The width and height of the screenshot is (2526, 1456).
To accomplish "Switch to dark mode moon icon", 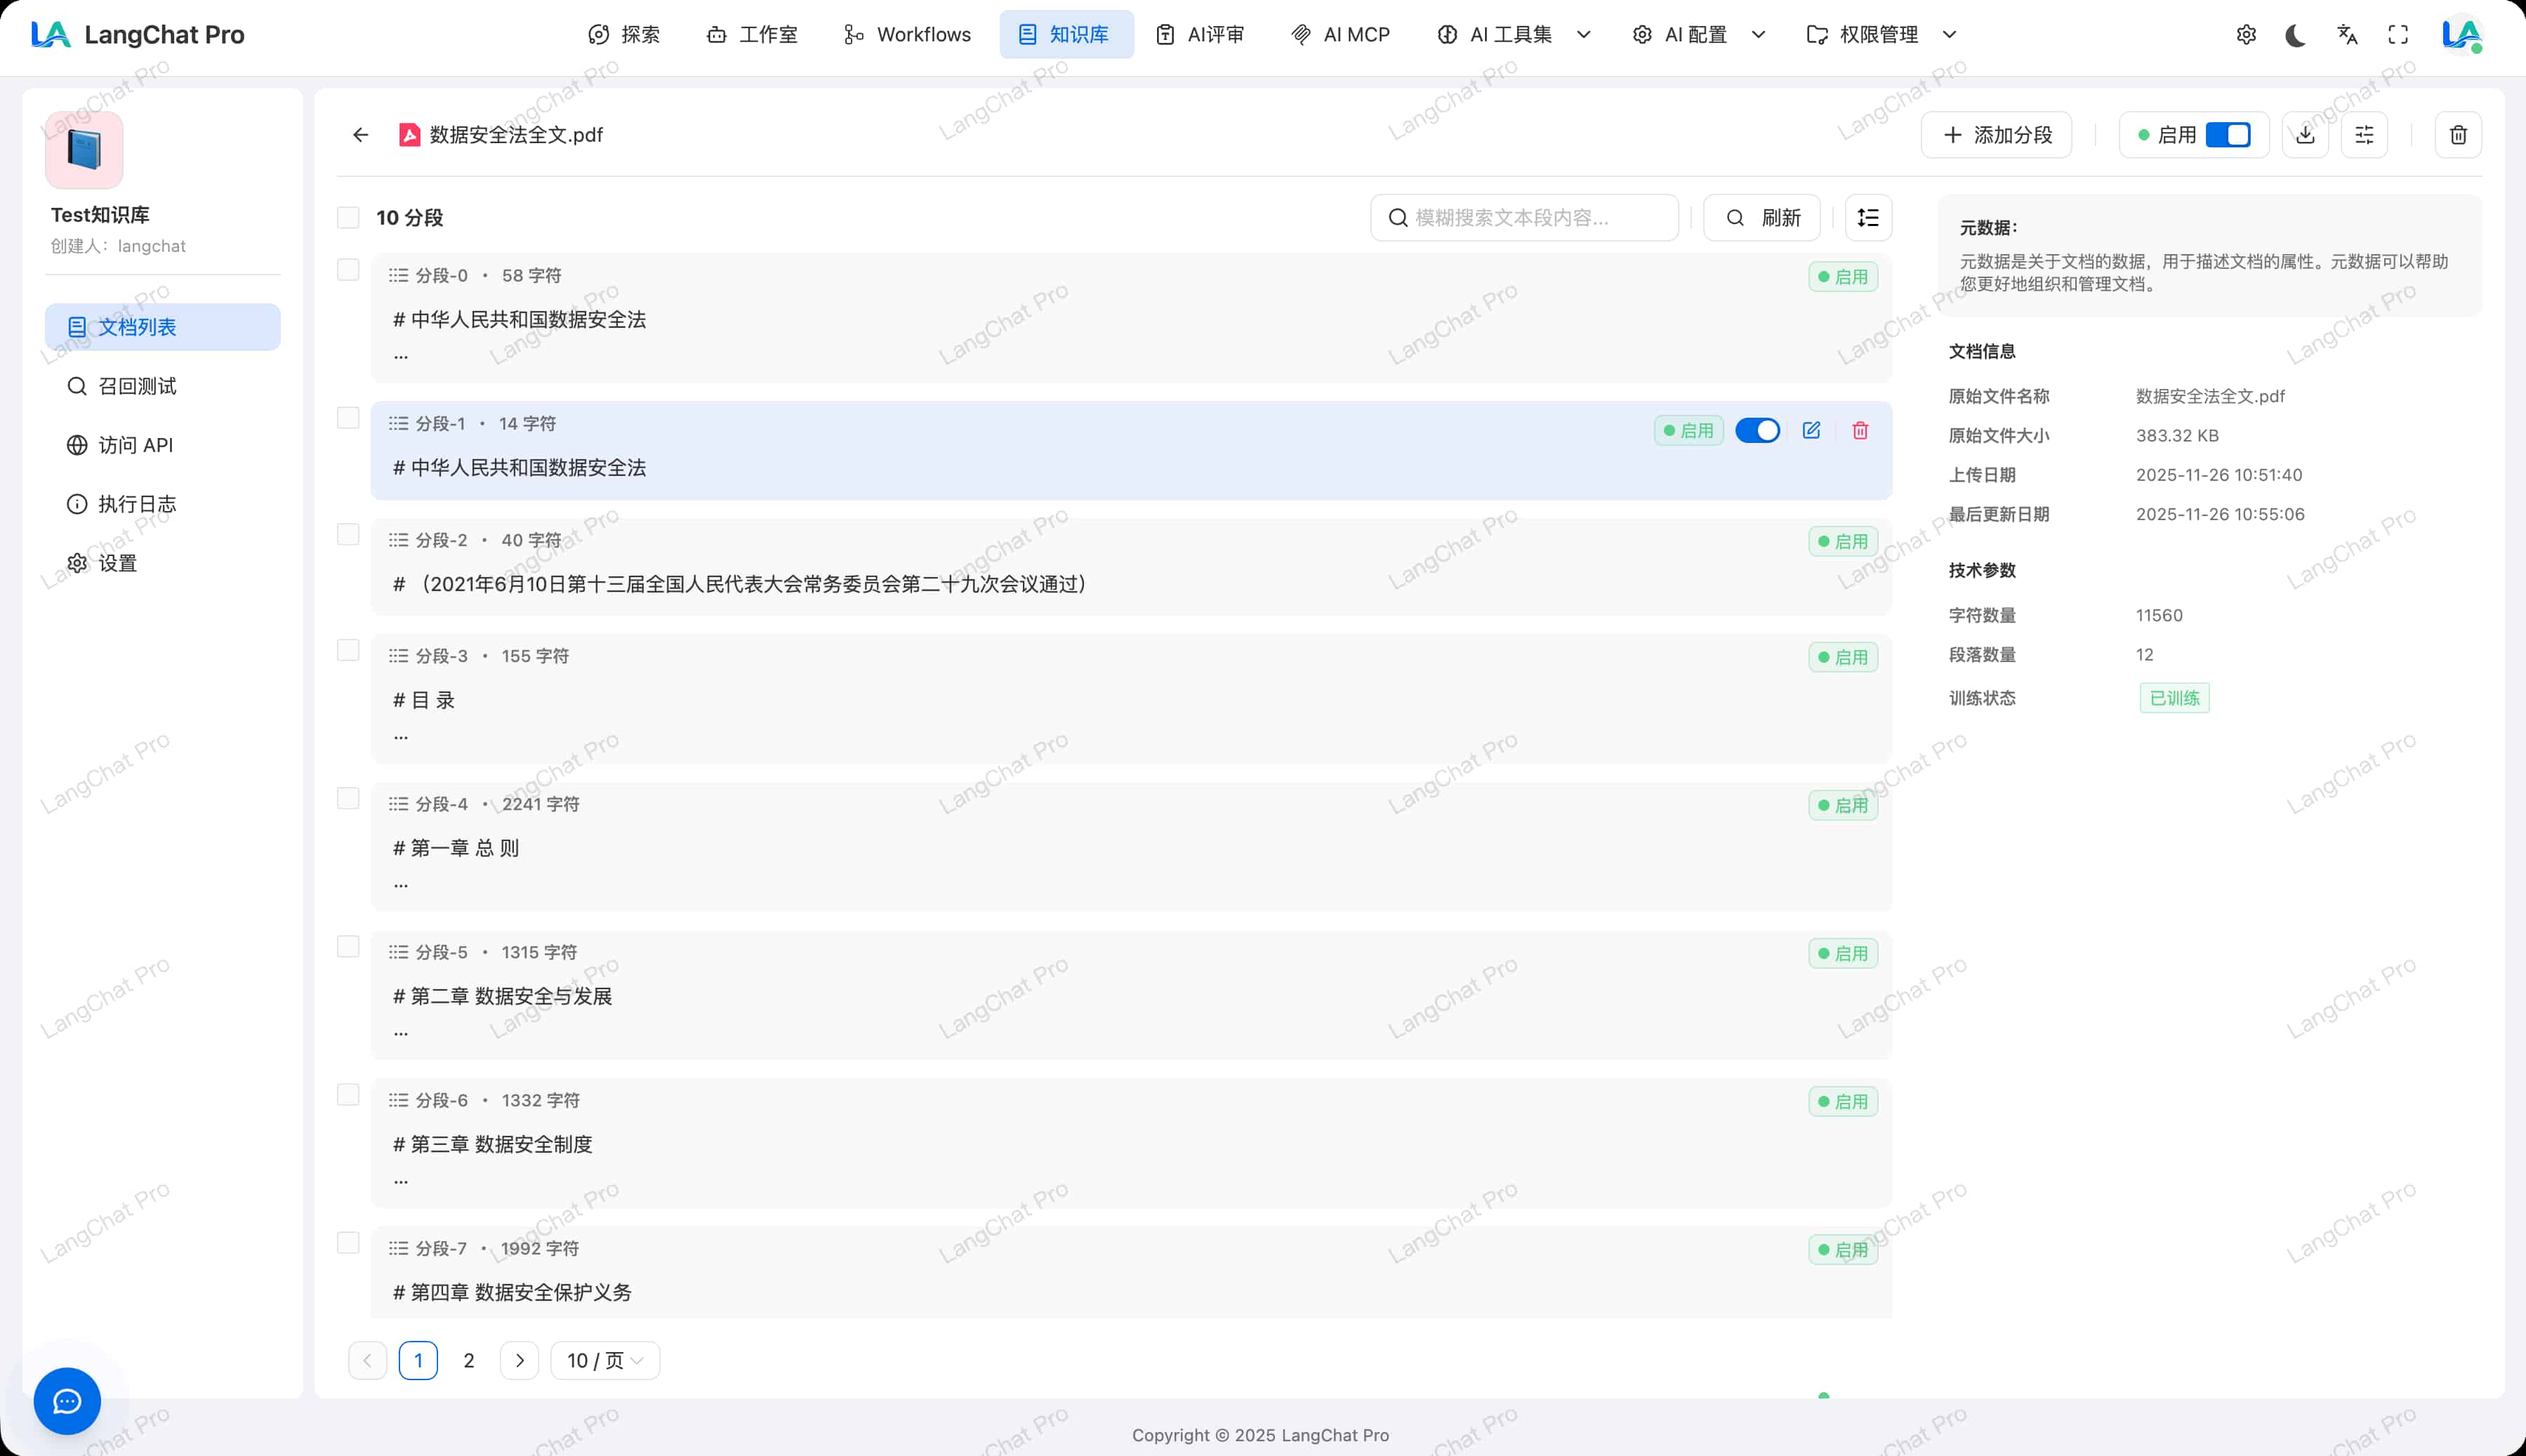I will [2295, 35].
